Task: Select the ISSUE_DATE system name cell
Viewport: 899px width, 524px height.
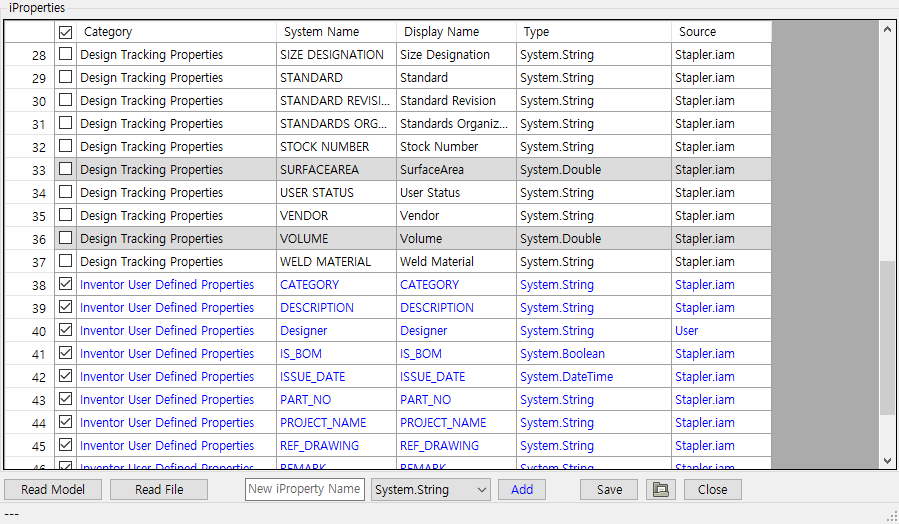Action: [x=335, y=377]
